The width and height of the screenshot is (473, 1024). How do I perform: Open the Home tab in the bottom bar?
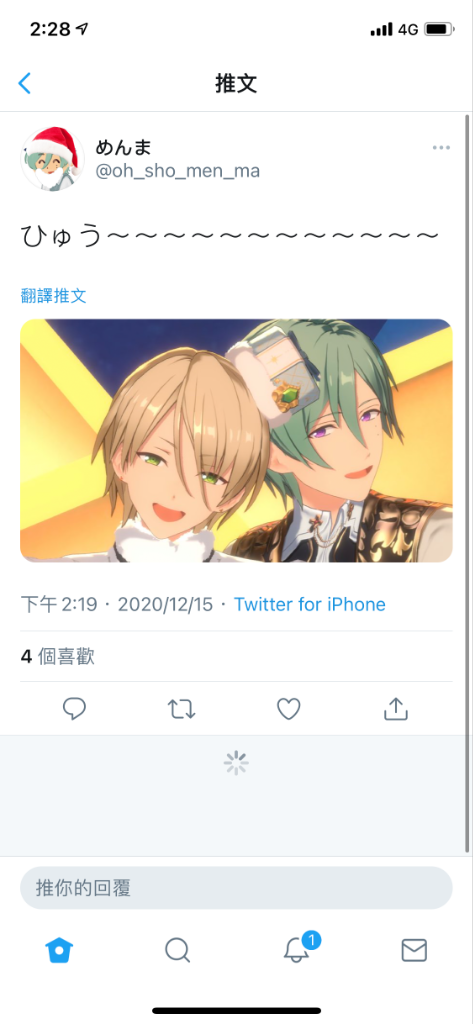tap(59, 950)
